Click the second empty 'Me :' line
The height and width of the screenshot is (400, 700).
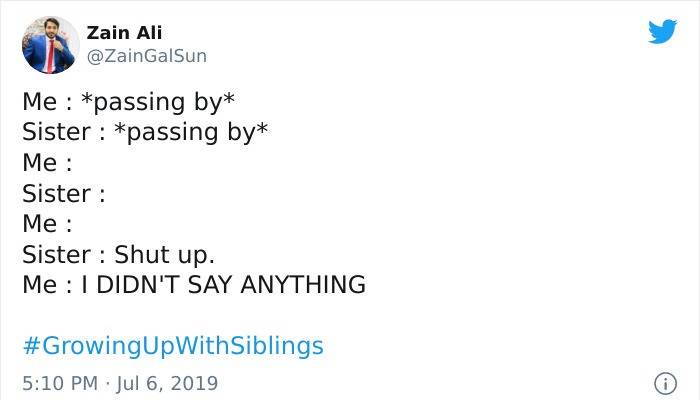point(47,224)
